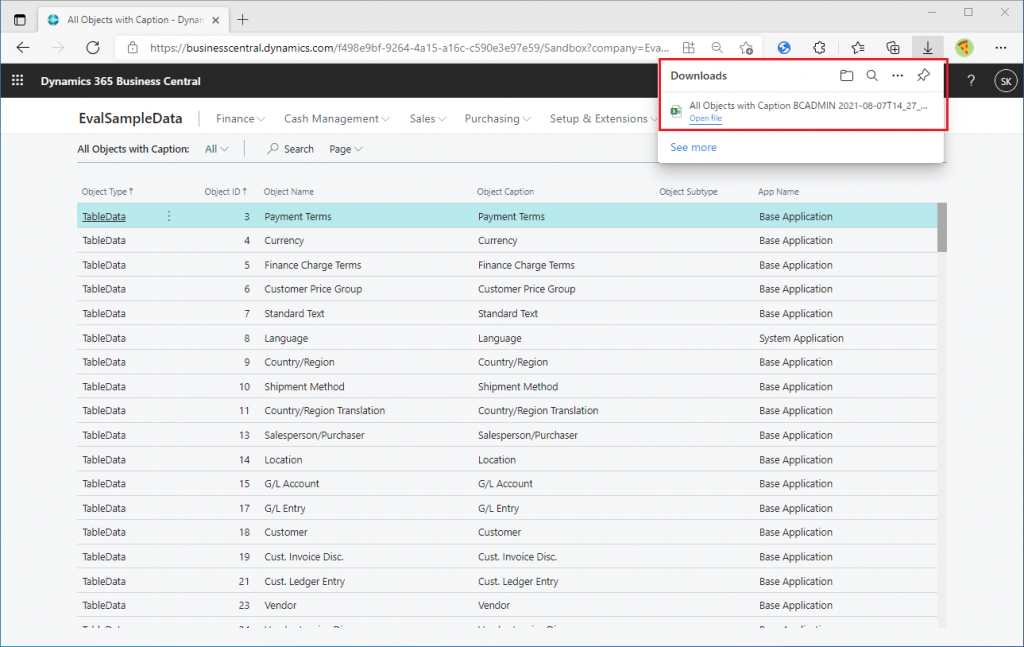Open the Favorites list icon
This screenshot has height=647, width=1024.
[x=857, y=48]
